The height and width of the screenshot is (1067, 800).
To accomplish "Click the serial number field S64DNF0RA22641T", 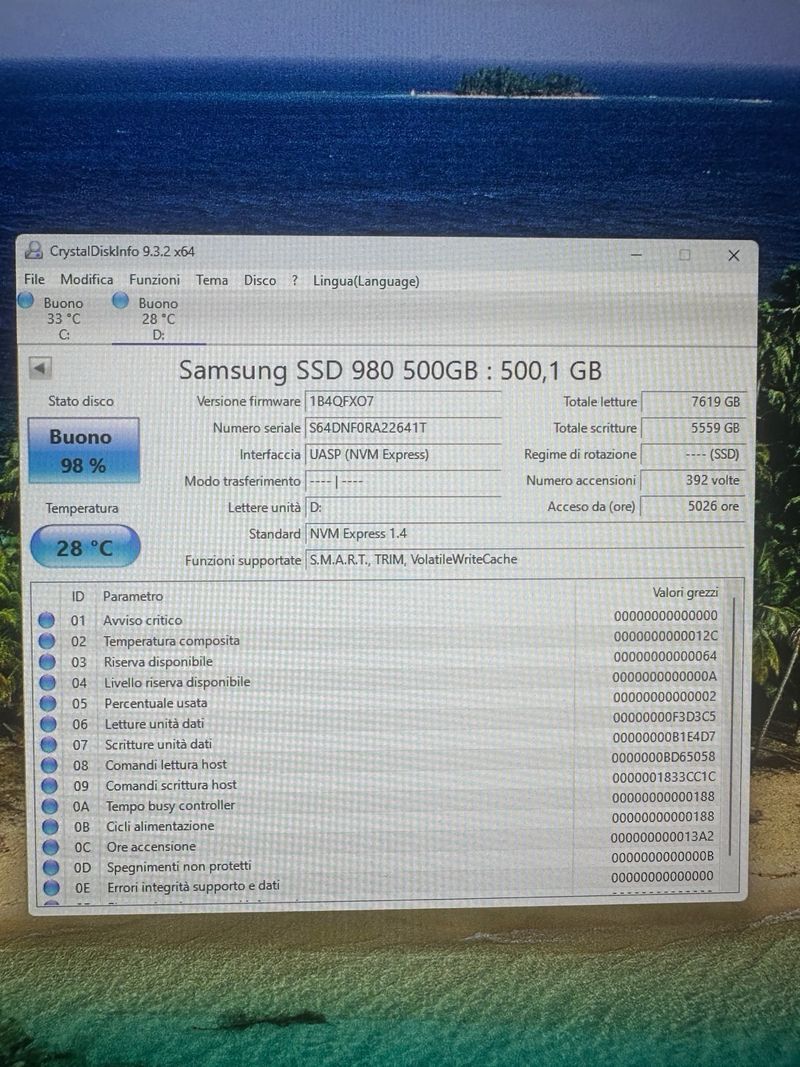I will coord(403,428).
